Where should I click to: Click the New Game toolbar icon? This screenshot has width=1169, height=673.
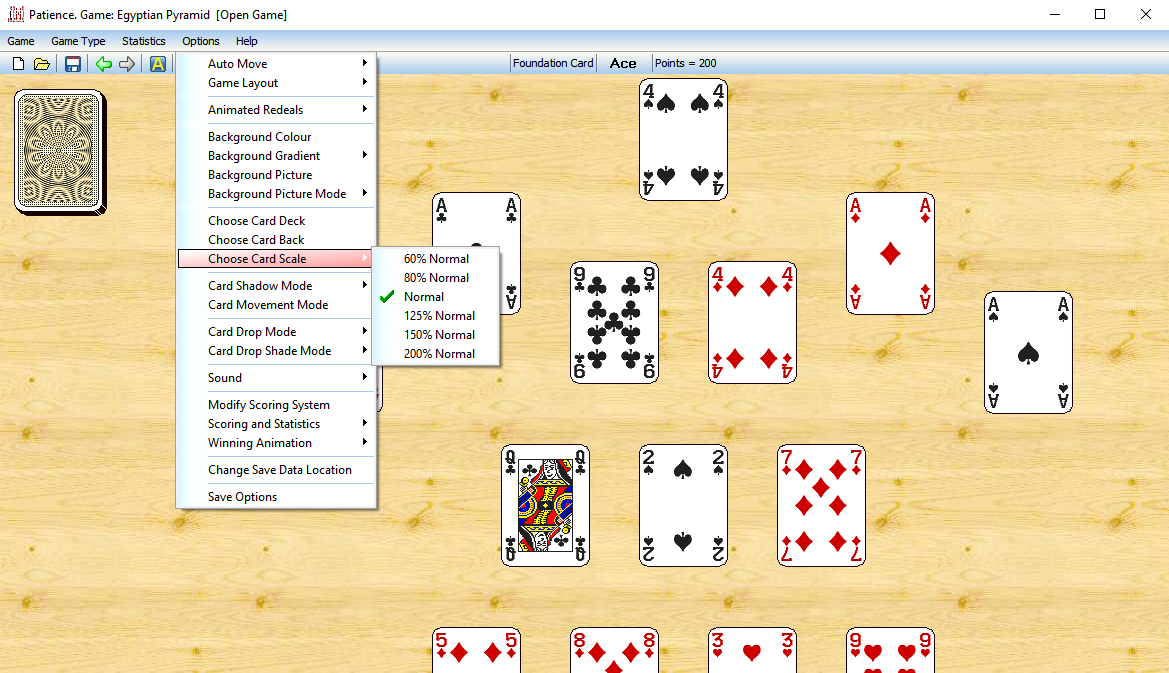(19, 64)
